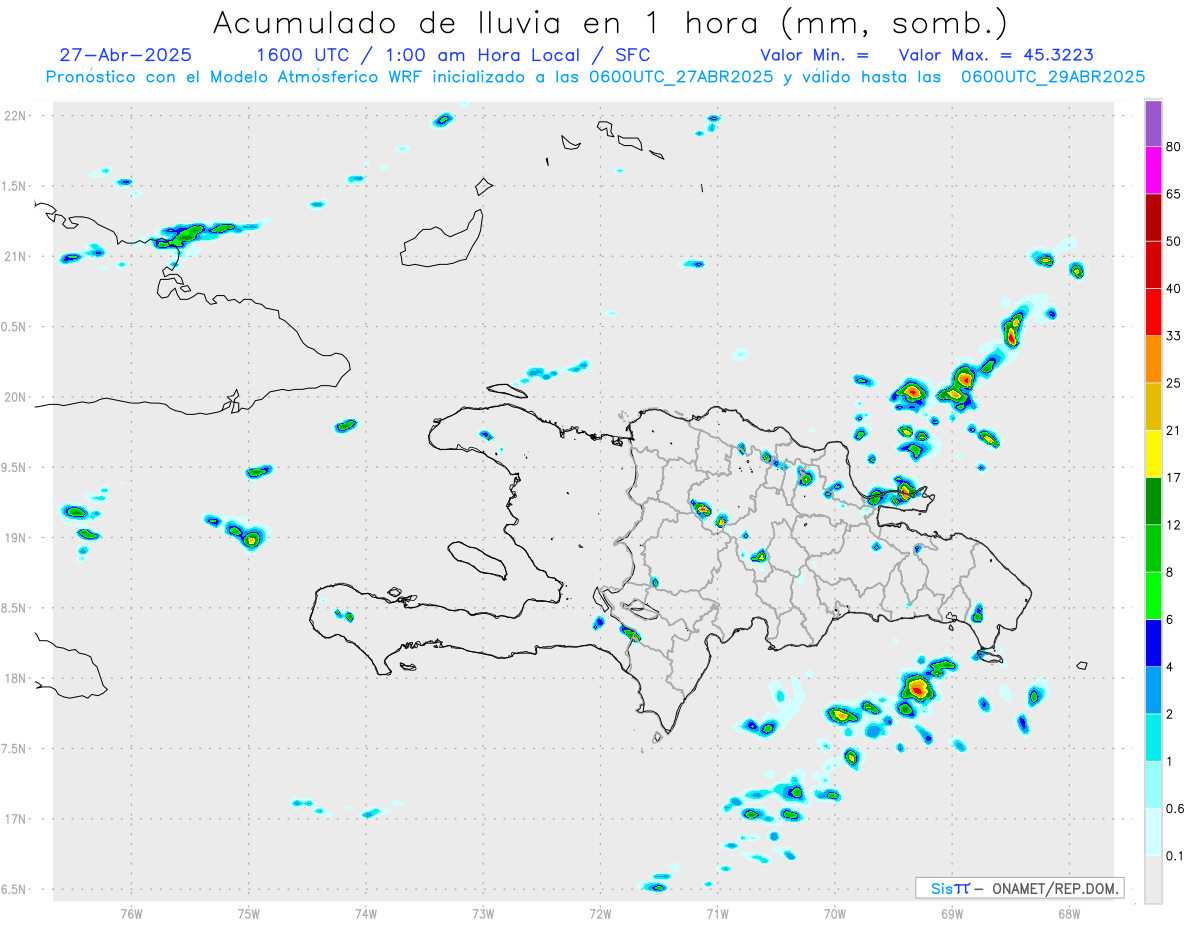Click the colorbar label '80'
This screenshot has width=1200, height=927.
(1174, 147)
